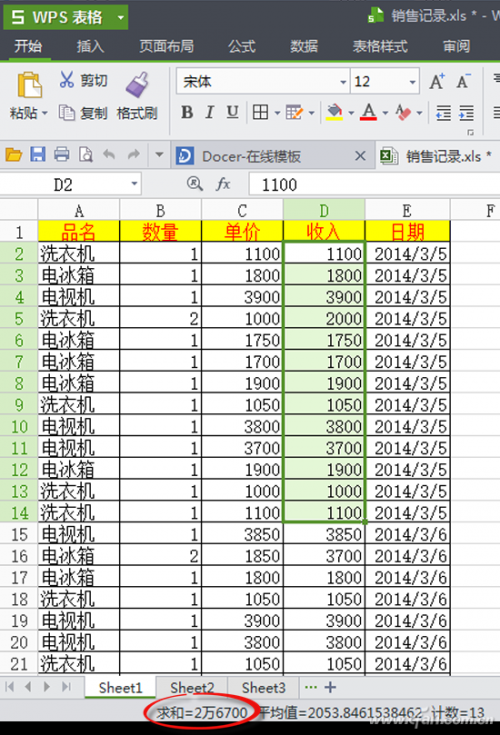
Task: Click the fx insert function icon
Action: click(x=223, y=184)
